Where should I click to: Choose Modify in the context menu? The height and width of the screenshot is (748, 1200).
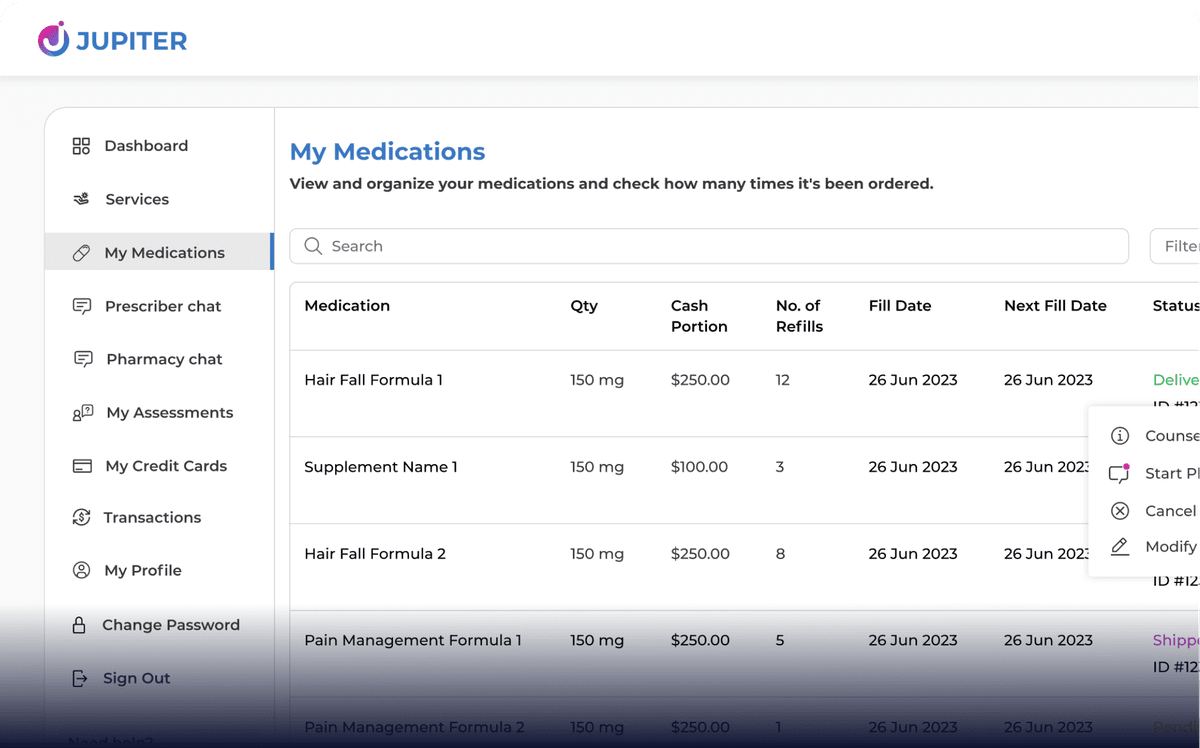click(1170, 546)
